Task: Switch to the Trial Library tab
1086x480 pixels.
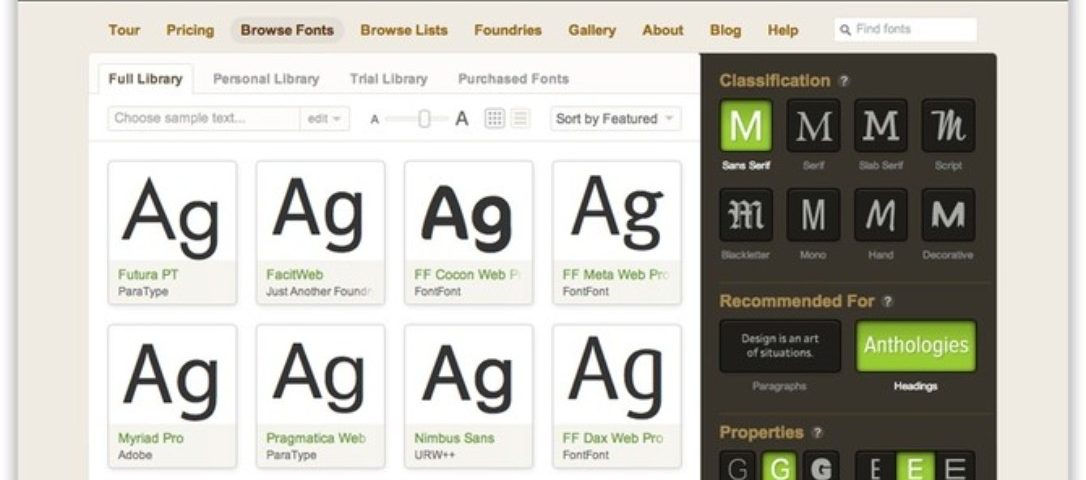Action: point(389,79)
